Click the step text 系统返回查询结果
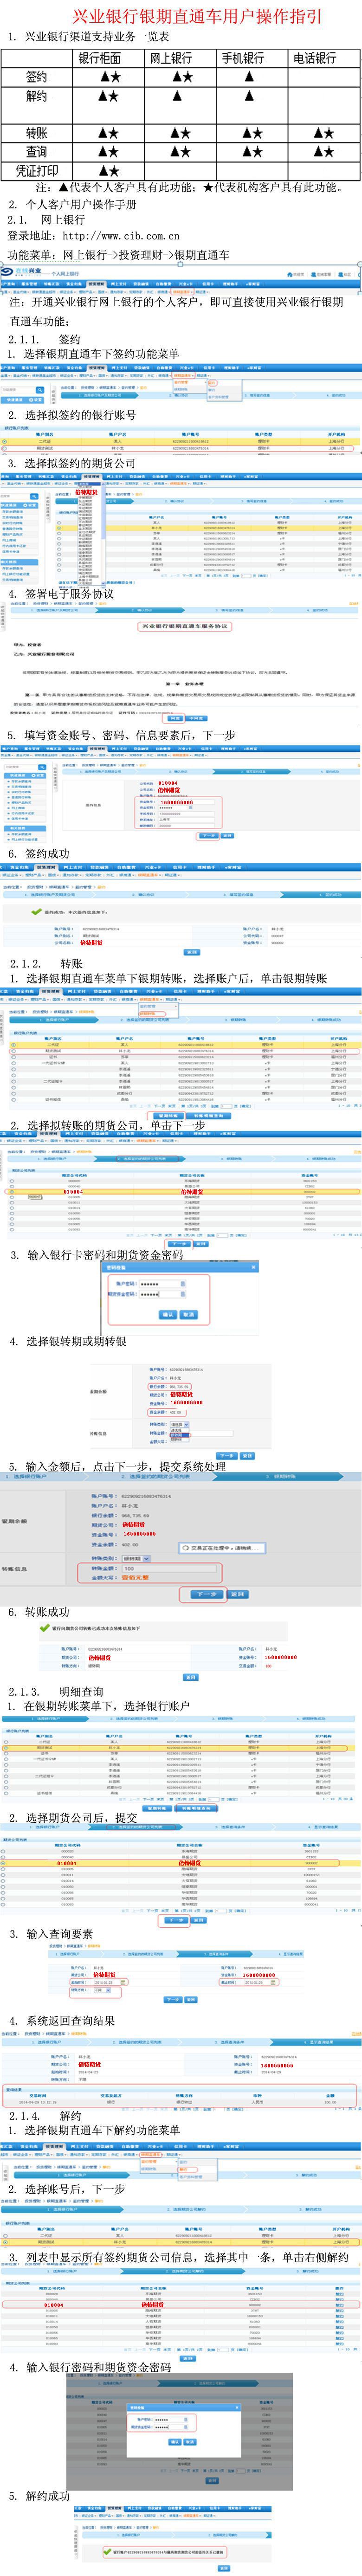Screen dimensions: 362x2576 [x=71, y=2020]
